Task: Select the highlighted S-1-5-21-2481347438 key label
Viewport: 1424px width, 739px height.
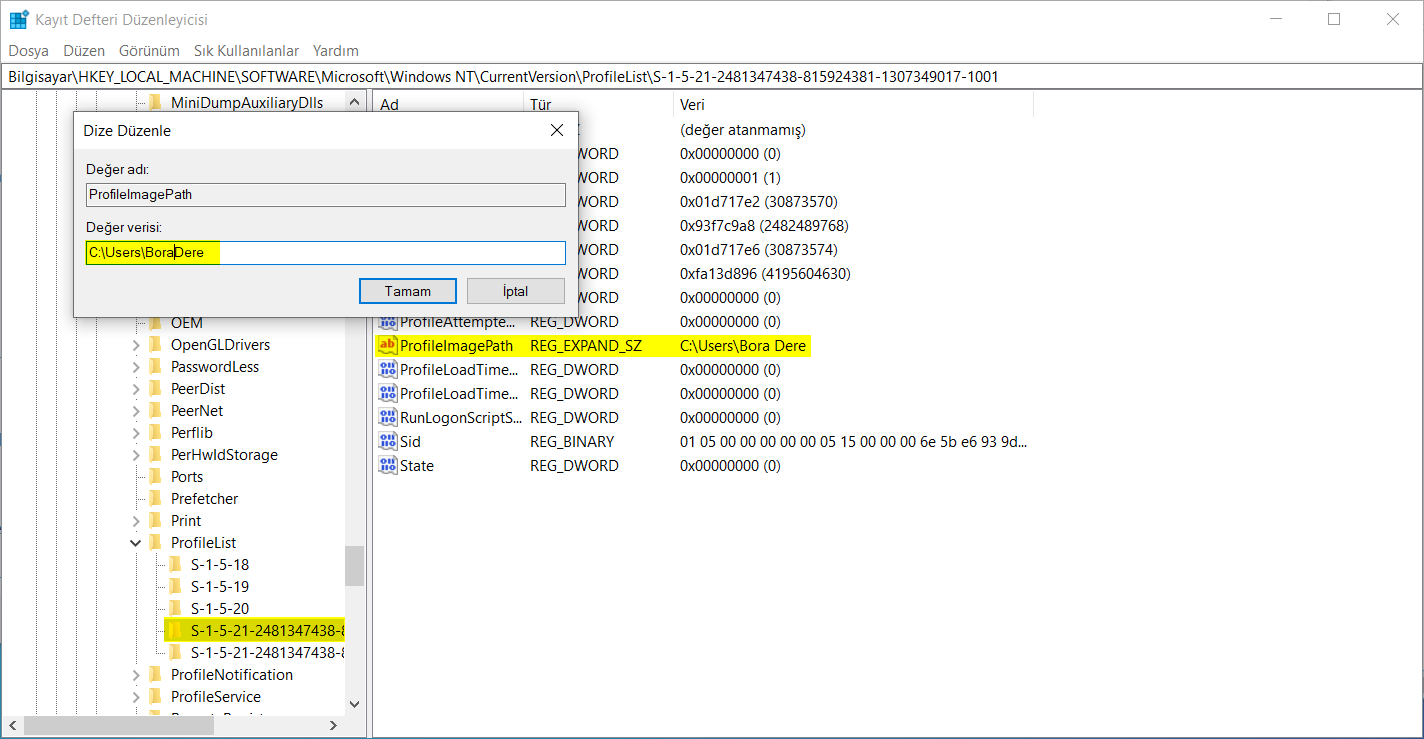Action: 267,631
